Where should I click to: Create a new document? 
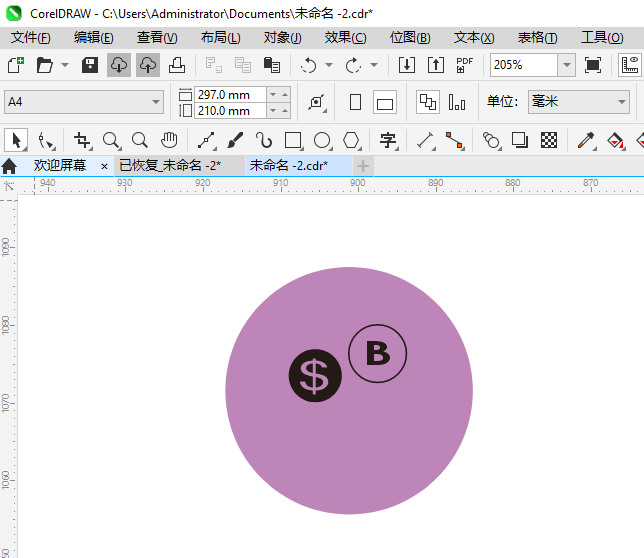16,65
